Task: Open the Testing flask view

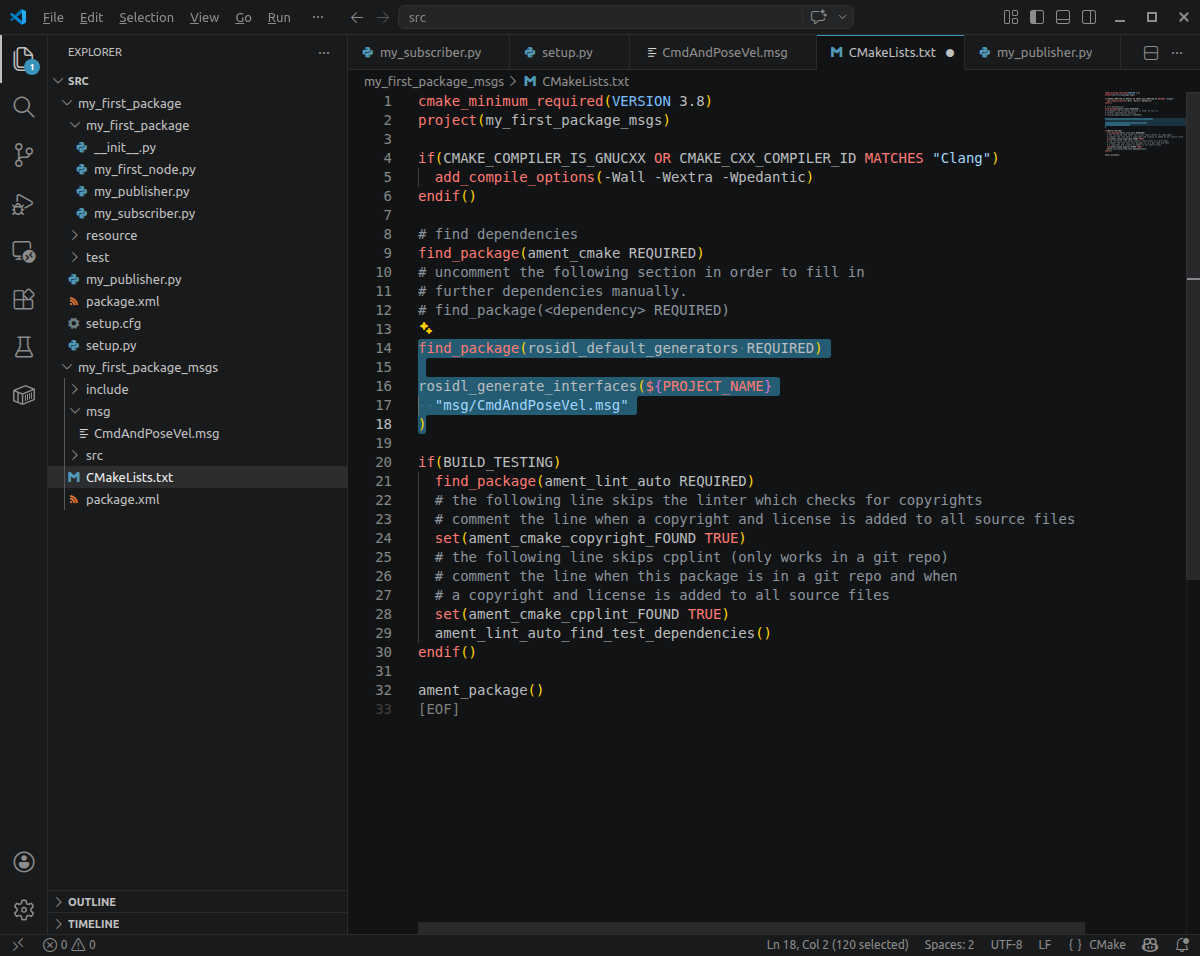Action: click(x=24, y=347)
